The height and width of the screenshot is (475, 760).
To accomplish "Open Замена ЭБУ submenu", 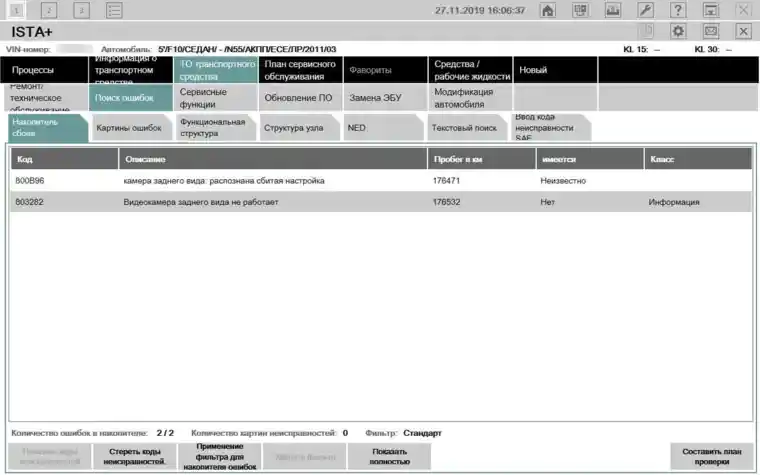I will [x=385, y=97].
